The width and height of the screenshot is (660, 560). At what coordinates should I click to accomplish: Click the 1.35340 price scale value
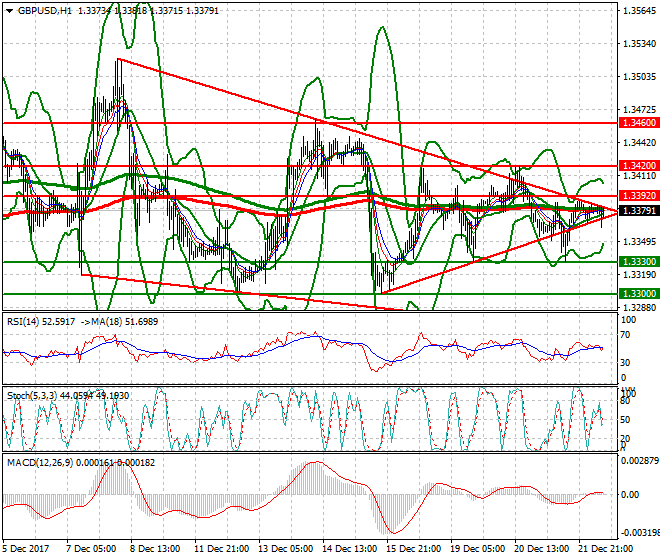click(x=639, y=44)
